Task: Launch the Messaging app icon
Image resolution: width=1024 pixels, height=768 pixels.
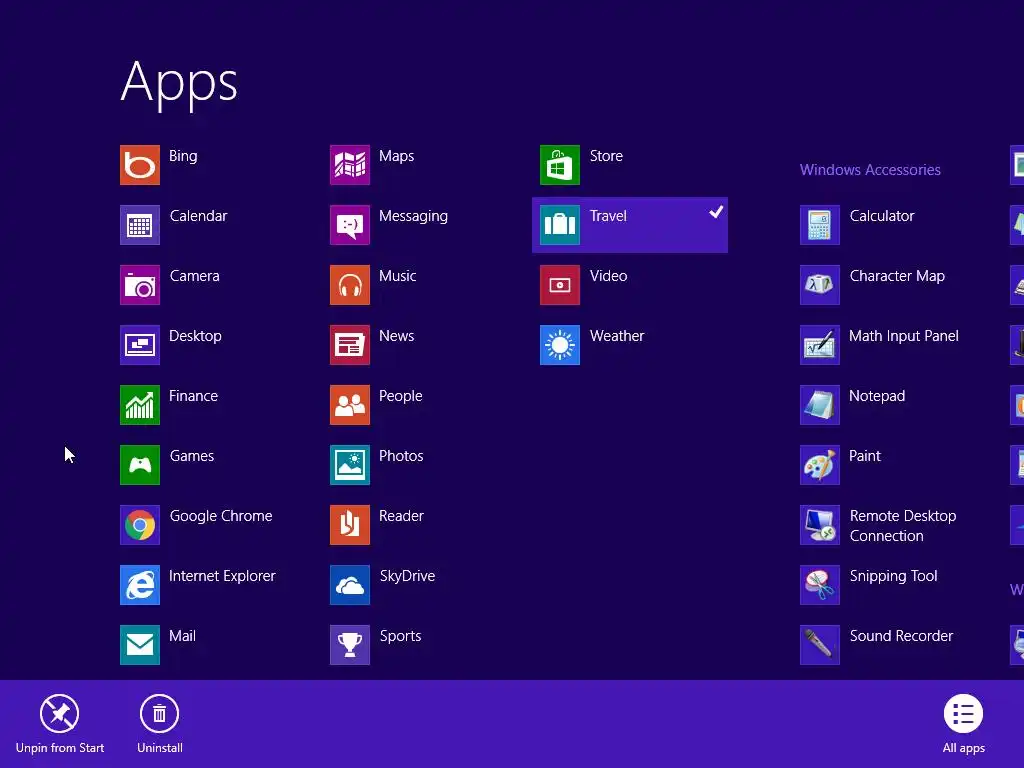Action: point(350,225)
